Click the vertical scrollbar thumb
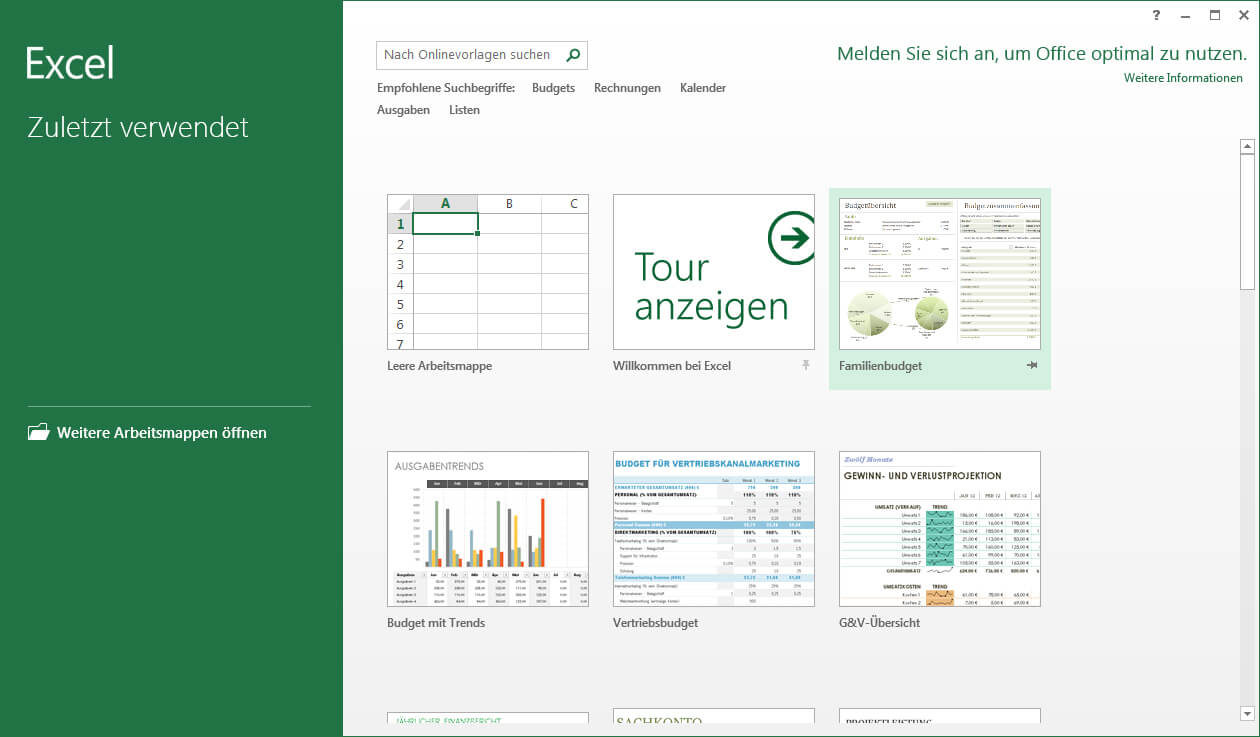This screenshot has height=737, width=1260. [1247, 222]
